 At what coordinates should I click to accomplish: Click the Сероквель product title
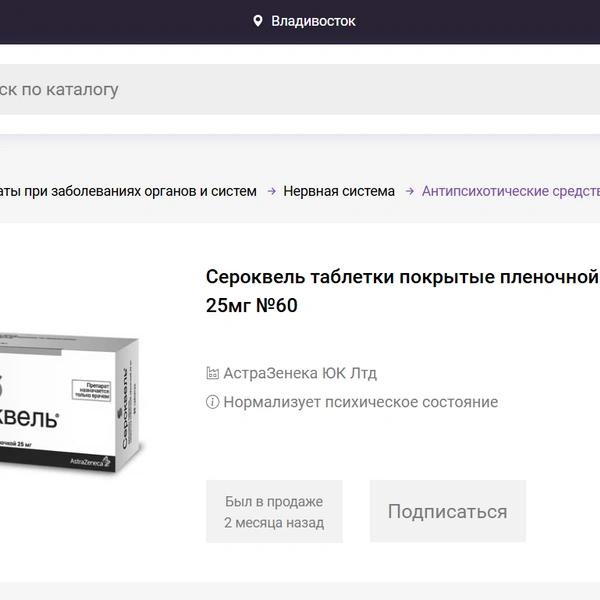click(x=403, y=291)
